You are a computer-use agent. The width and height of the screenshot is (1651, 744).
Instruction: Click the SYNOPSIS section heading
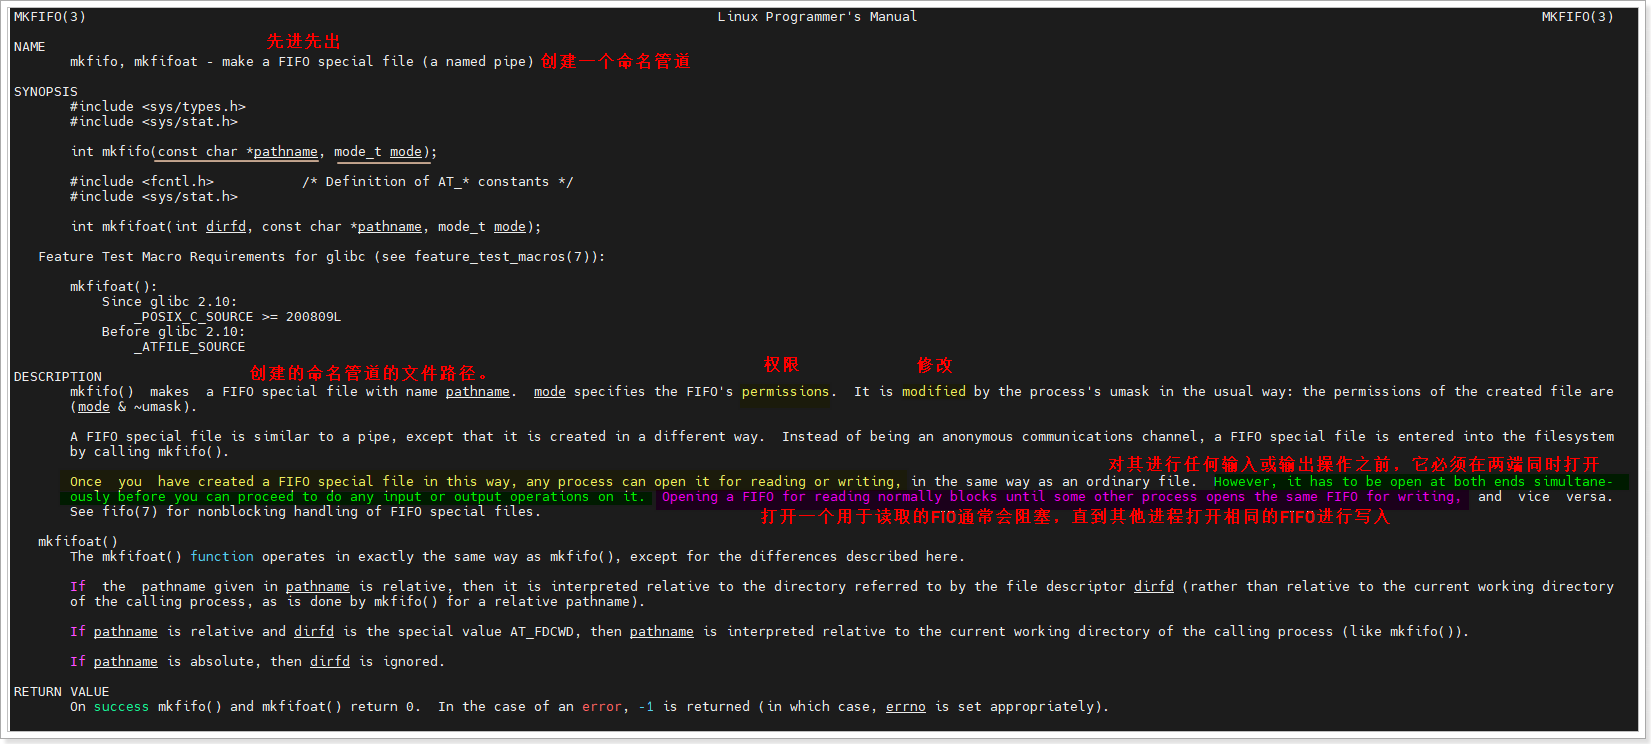point(45,92)
